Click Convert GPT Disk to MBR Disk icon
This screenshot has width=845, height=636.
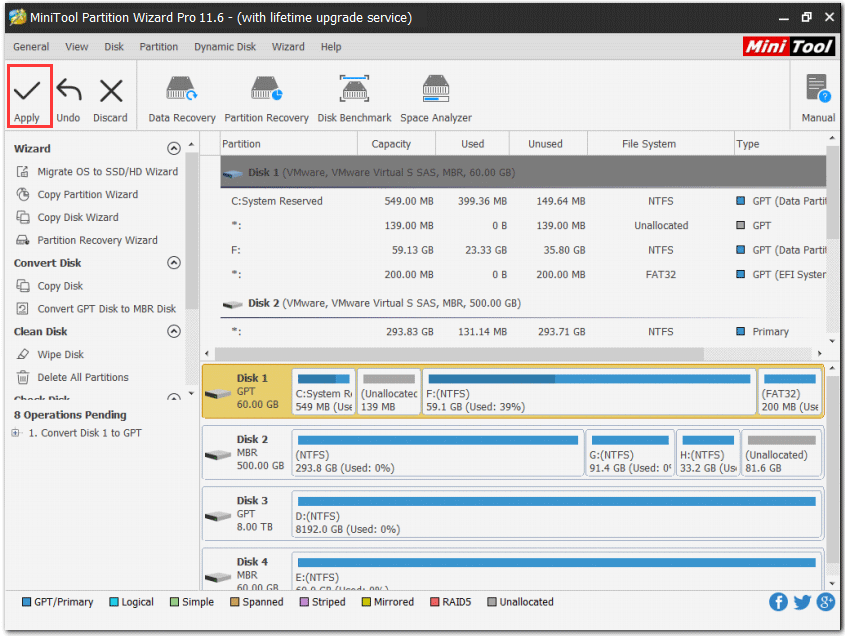[22, 309]
